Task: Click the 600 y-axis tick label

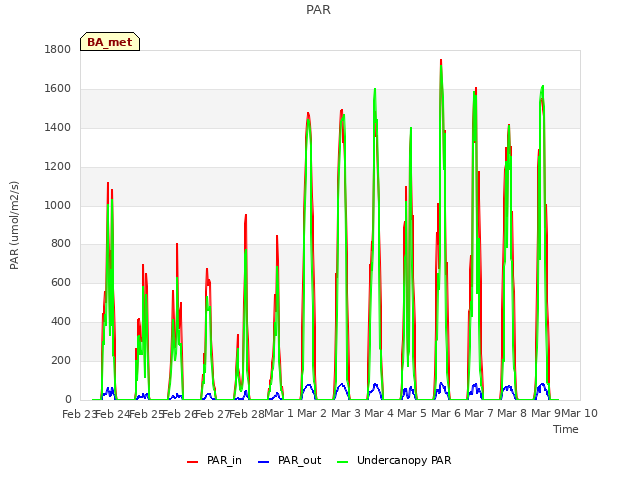Action: [61, 282]
